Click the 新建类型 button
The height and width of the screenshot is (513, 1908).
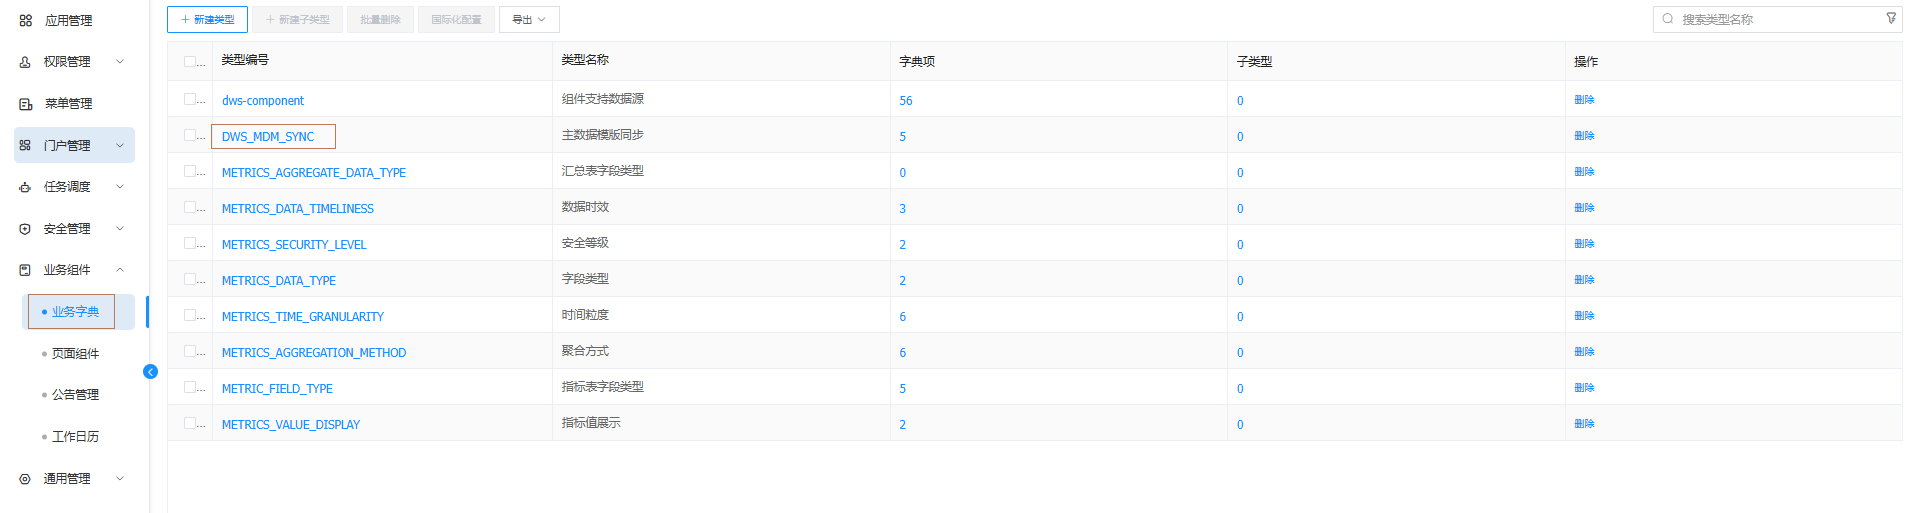point(207,20)
